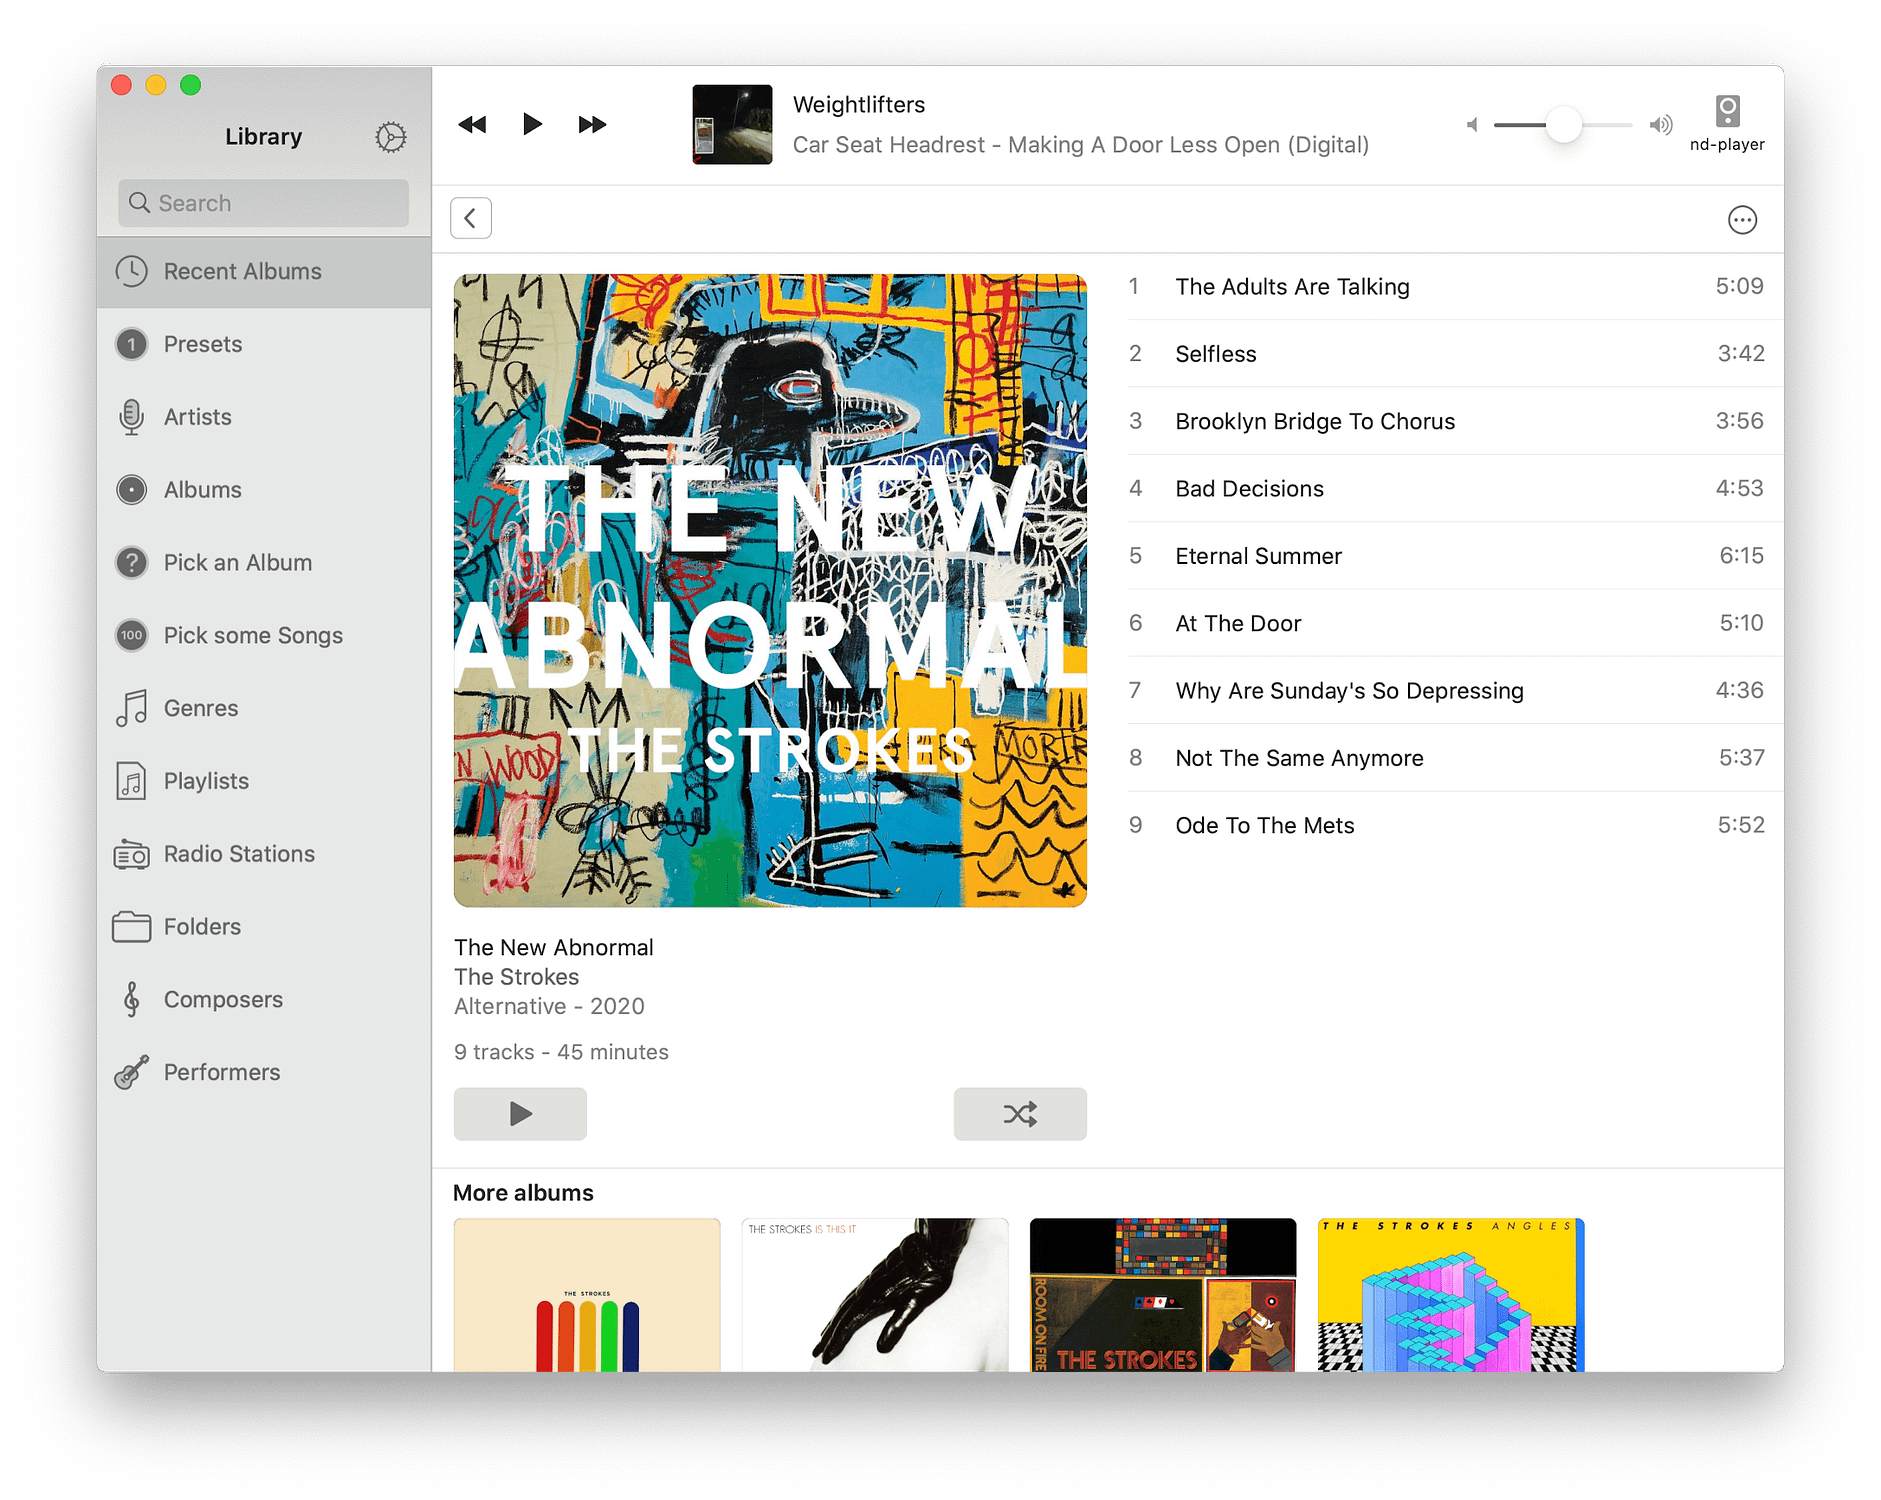Play track The Adults Are Talking
Viewport: 1881px width, 1500px height.
click(1455, 287)
